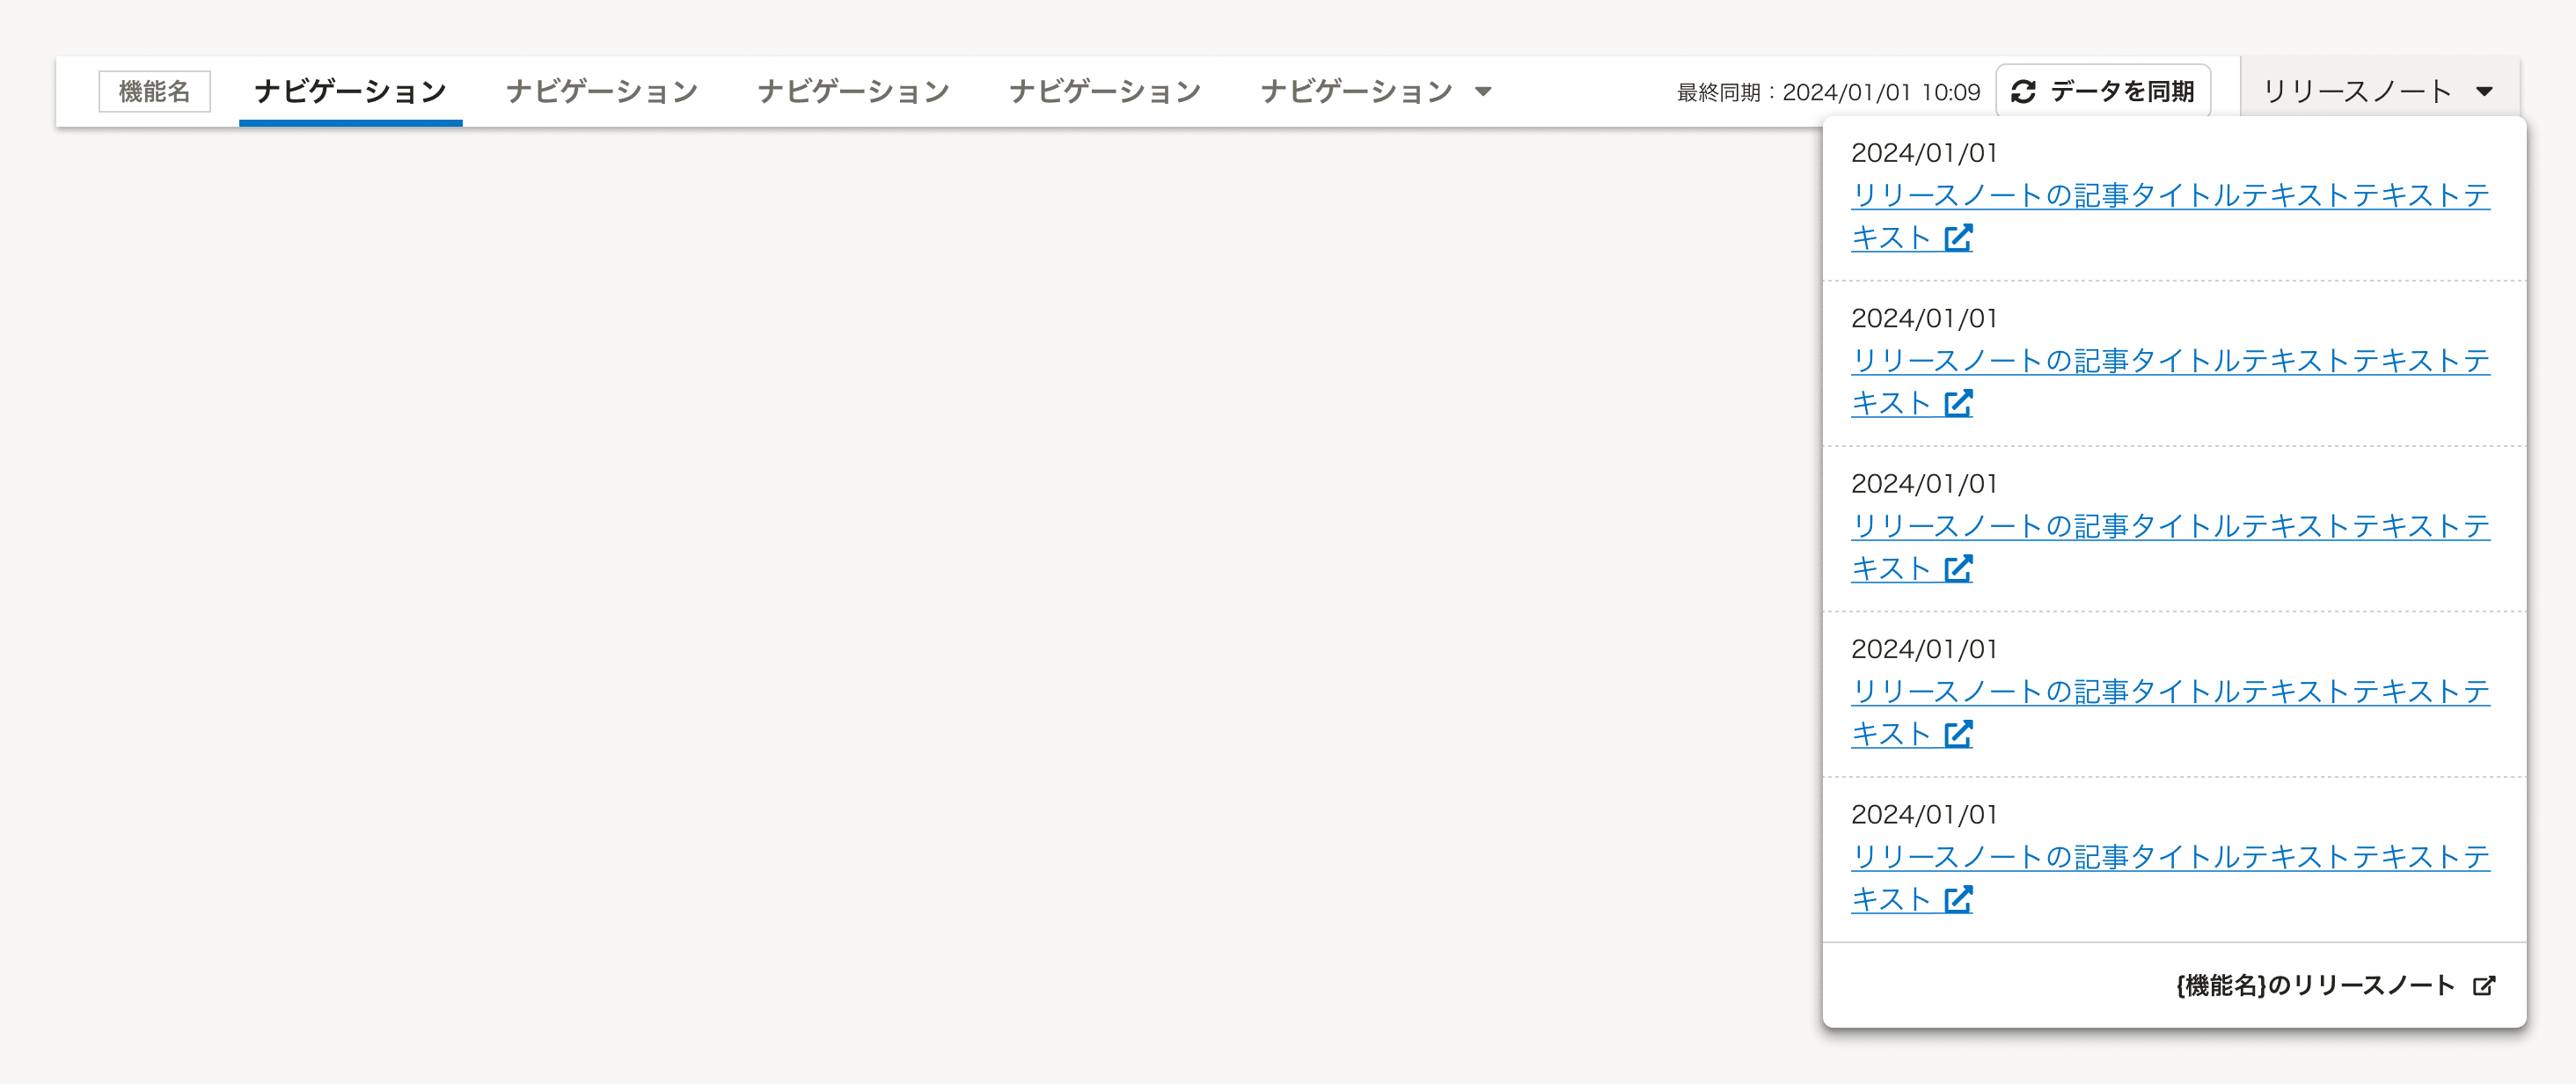Collapse the リリースノート dropdown arrow
The height and width of the screenshot is (1084, 2576).
(2484, 92)
